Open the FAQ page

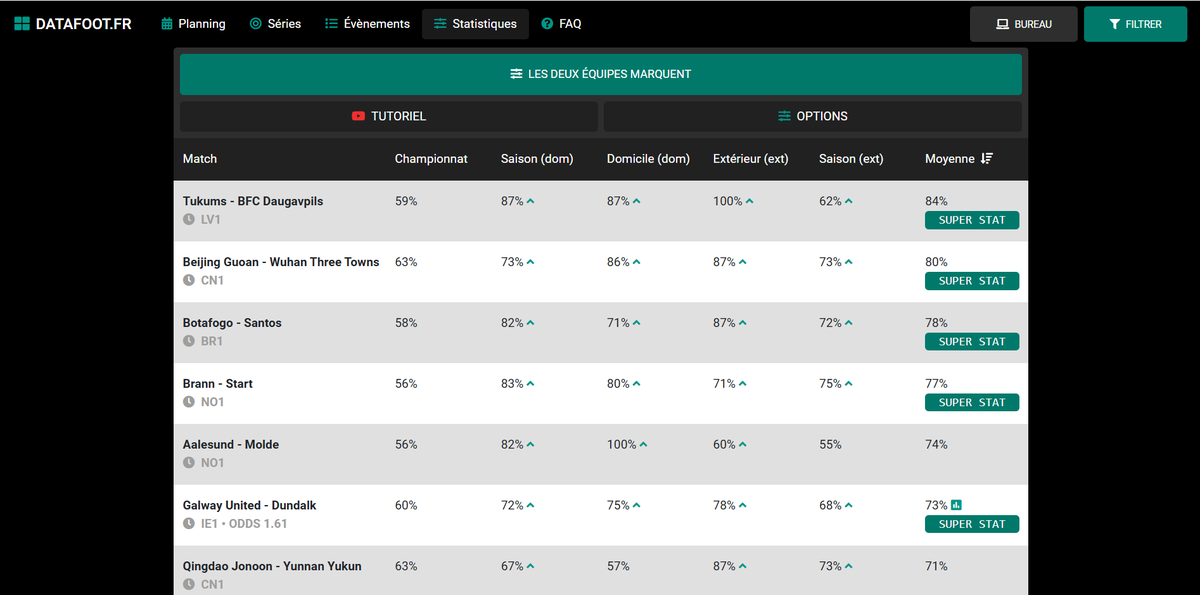point(561,24)
